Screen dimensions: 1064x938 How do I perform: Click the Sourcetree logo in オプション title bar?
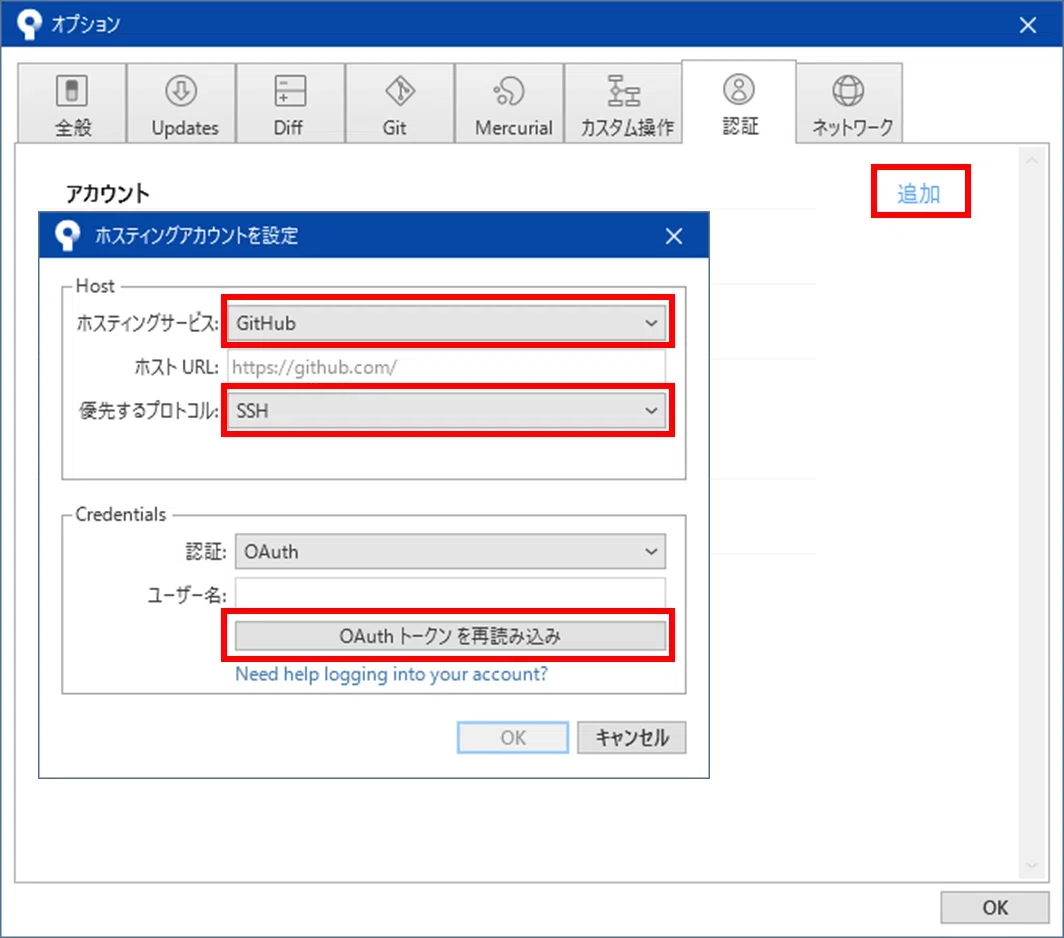[29, 24]
